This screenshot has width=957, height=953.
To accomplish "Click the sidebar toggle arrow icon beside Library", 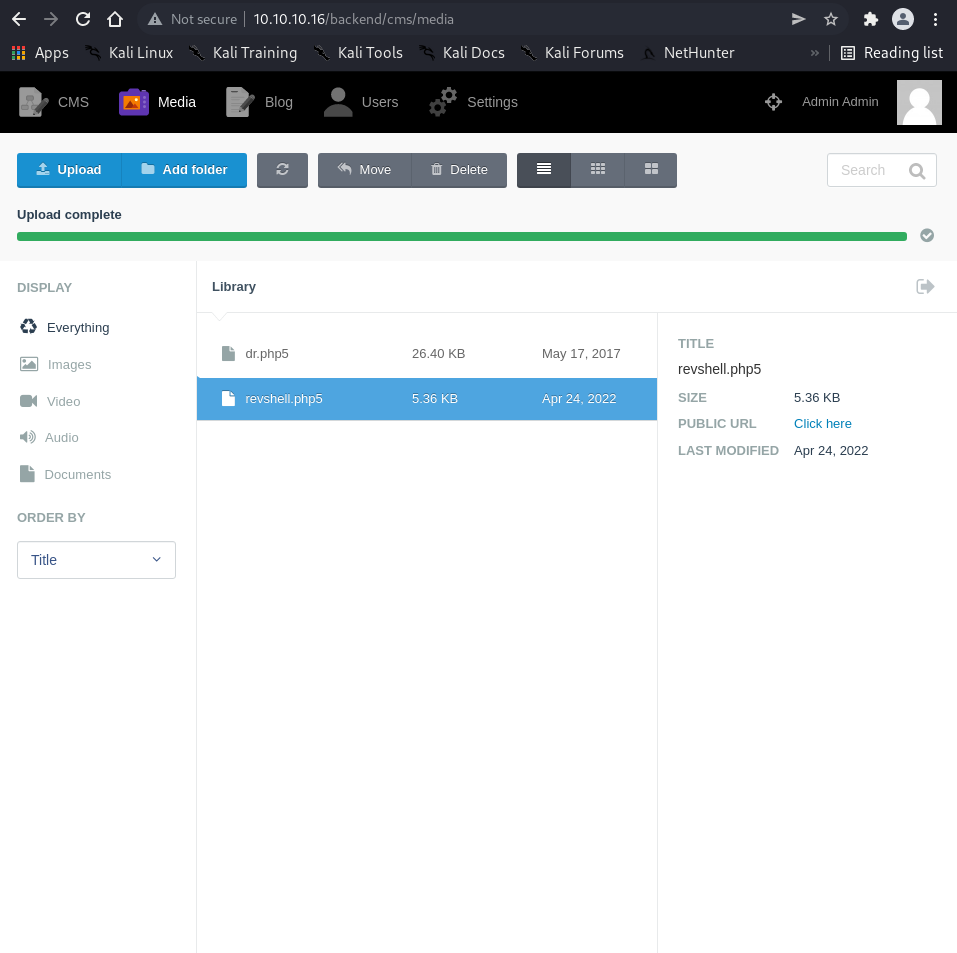I will [x=925, y=287].
